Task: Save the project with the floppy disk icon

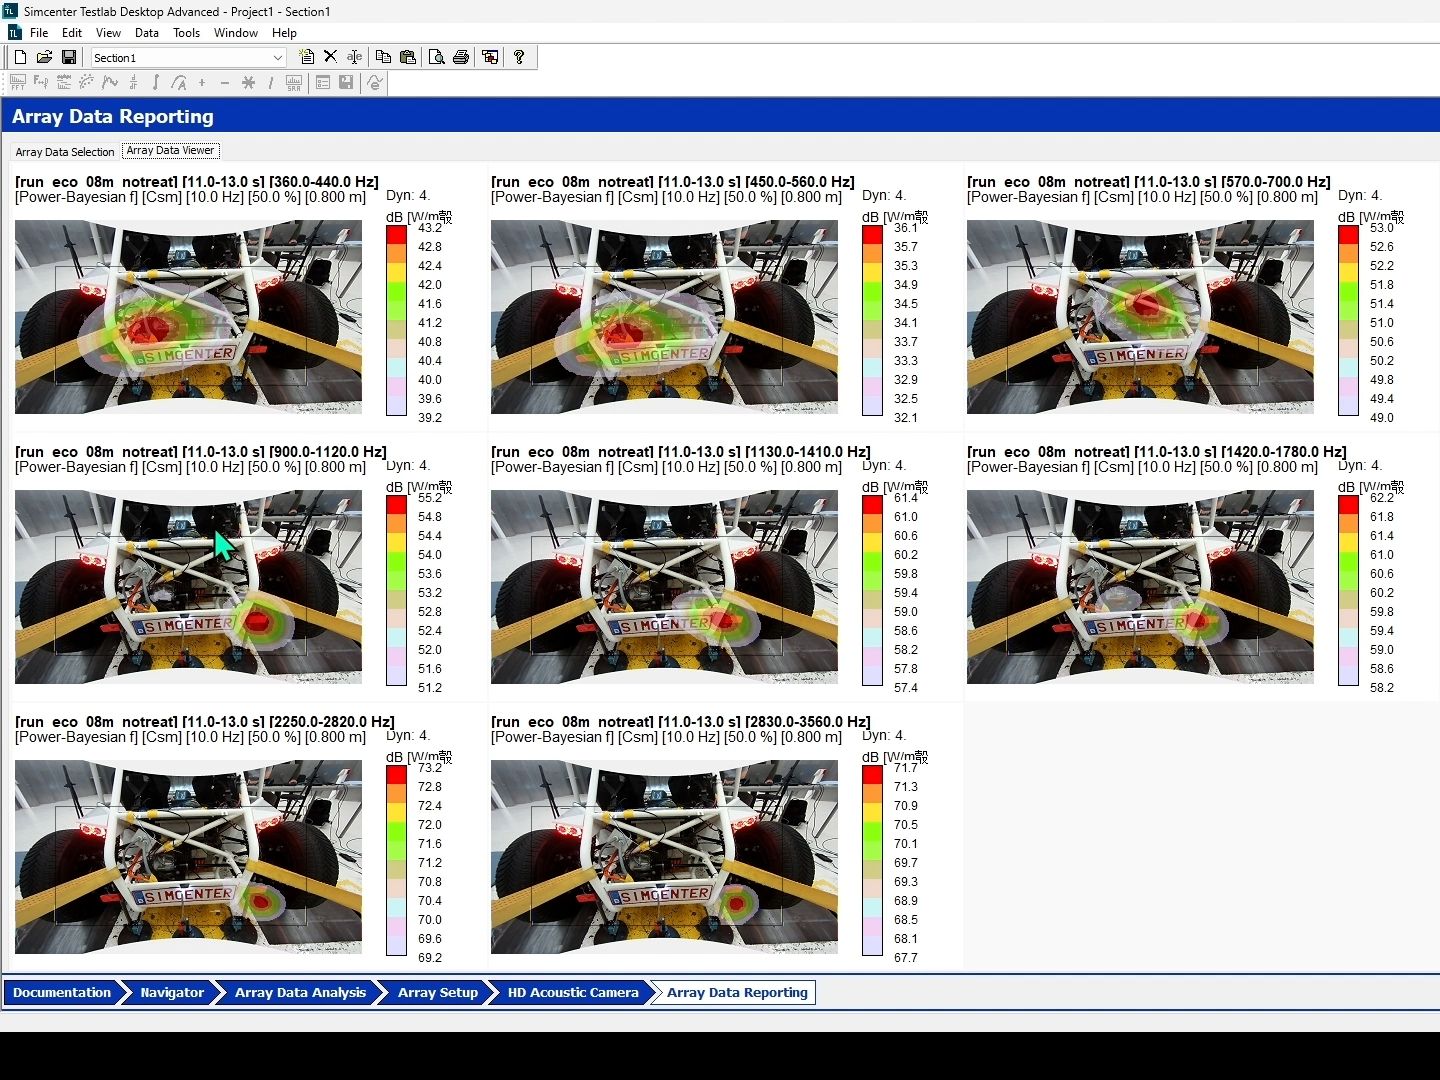Action: 69,58
